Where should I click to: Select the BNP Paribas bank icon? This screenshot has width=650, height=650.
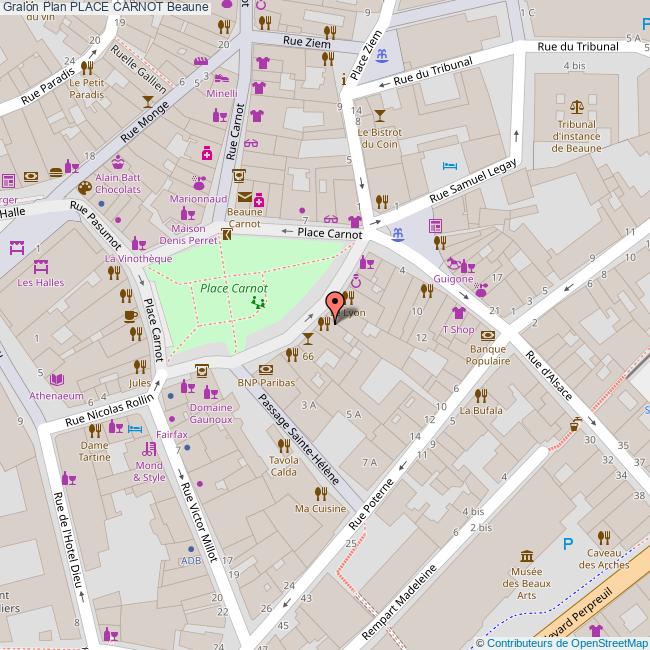coord(265,369)
